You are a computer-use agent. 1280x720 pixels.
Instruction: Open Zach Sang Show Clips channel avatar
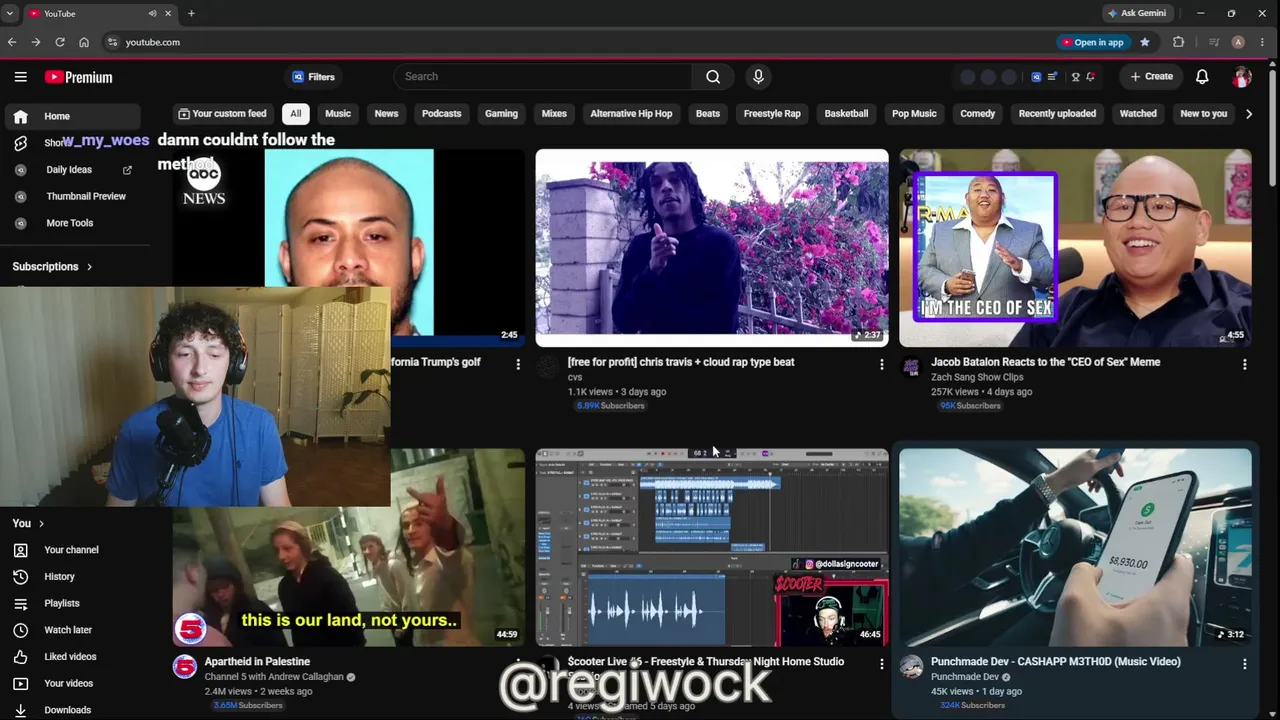point(911,368)
